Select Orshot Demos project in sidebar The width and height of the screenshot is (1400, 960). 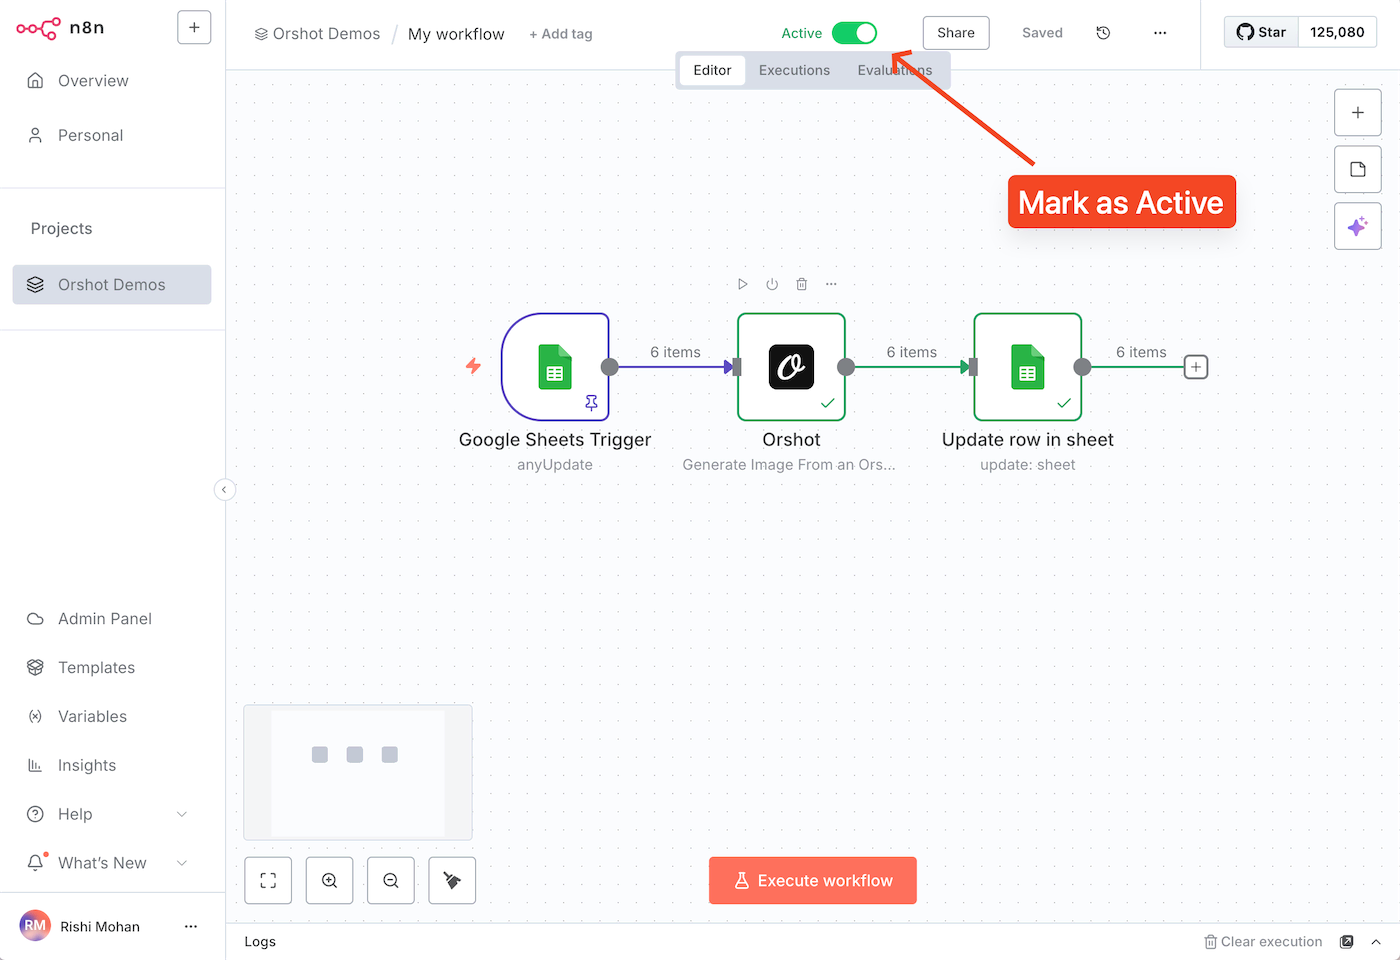[x=112, y=285]
